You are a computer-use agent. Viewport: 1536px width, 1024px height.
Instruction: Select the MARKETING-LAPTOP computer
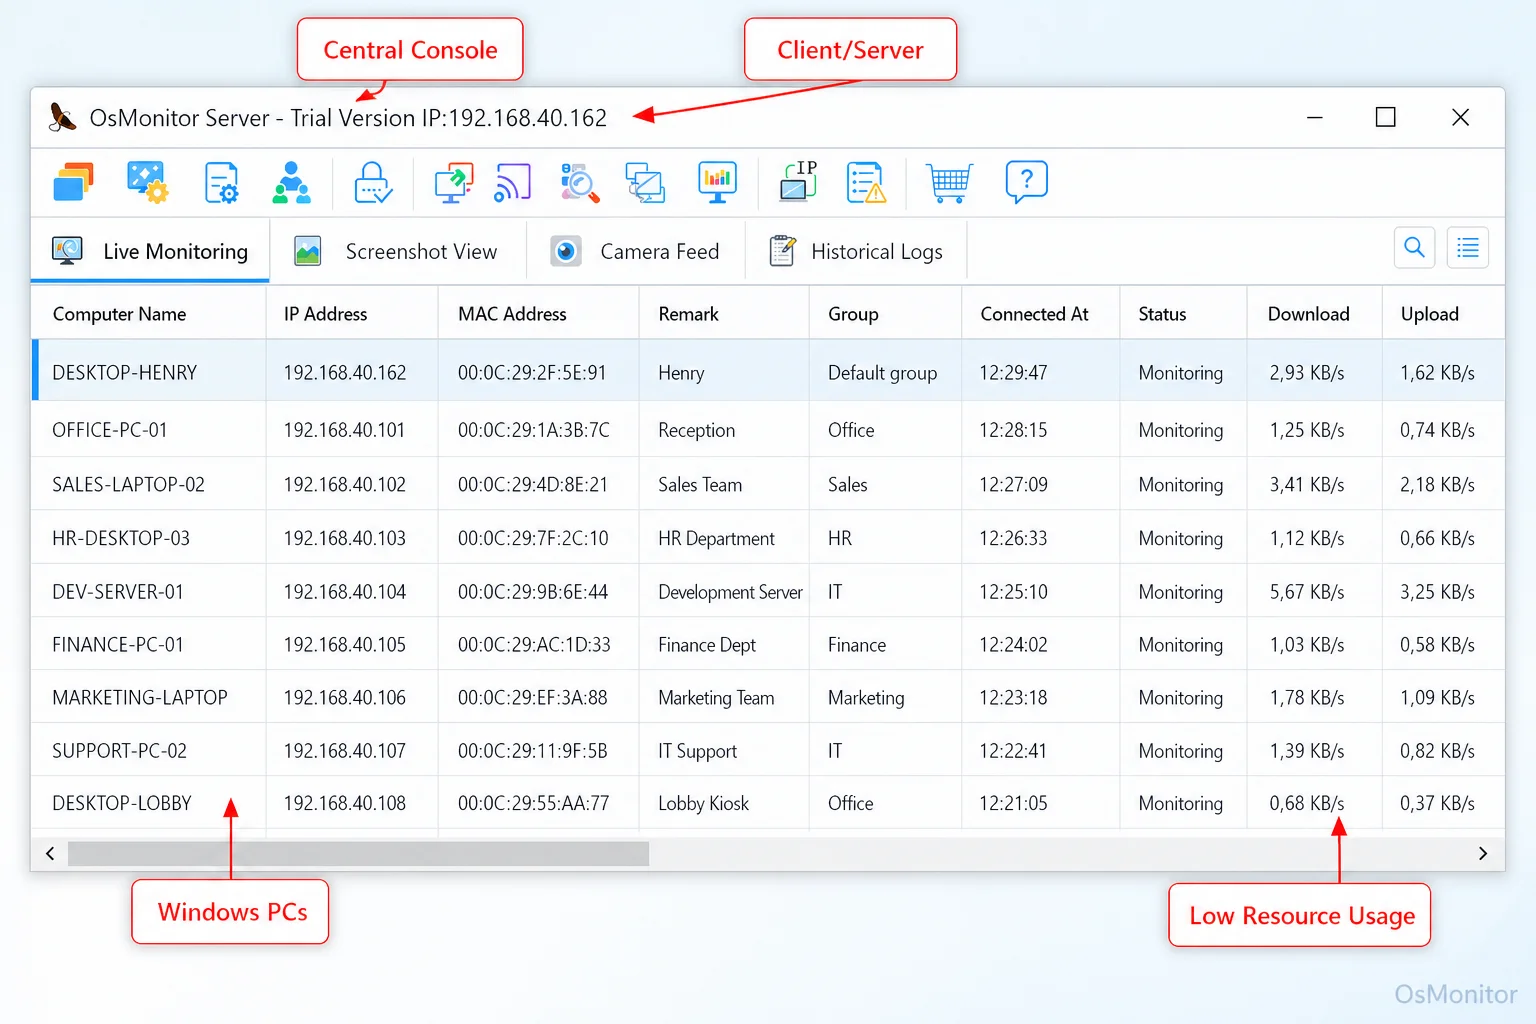[140, 698]
